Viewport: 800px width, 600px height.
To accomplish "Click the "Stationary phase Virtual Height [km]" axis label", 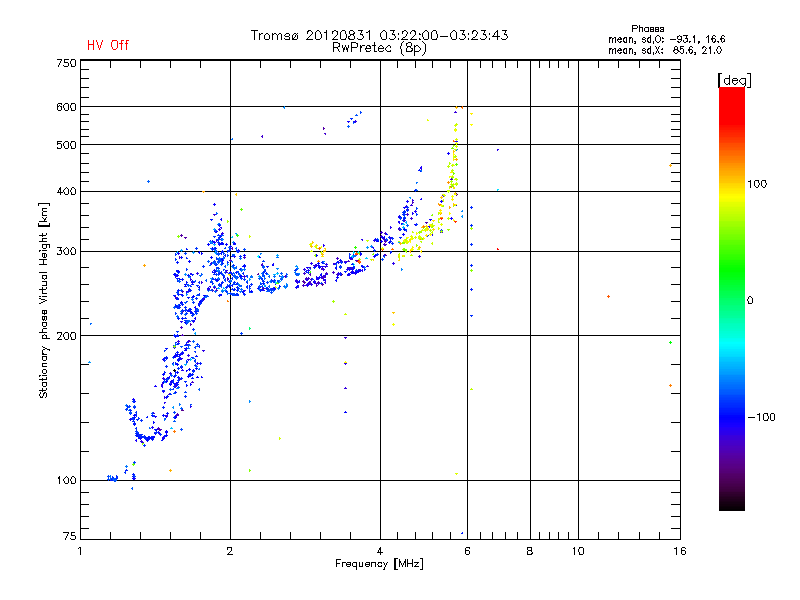I will 44,301.
